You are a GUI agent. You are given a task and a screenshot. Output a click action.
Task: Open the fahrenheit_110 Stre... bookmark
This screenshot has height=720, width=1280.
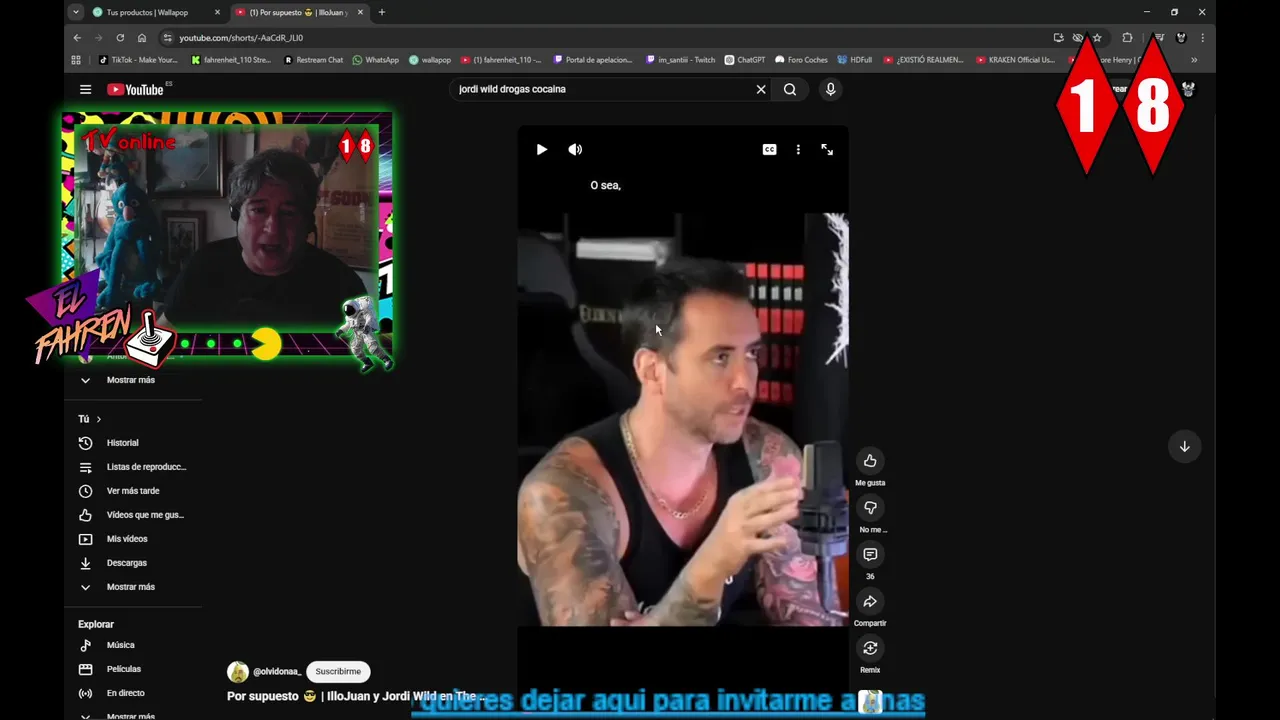(x=231, y=60)
